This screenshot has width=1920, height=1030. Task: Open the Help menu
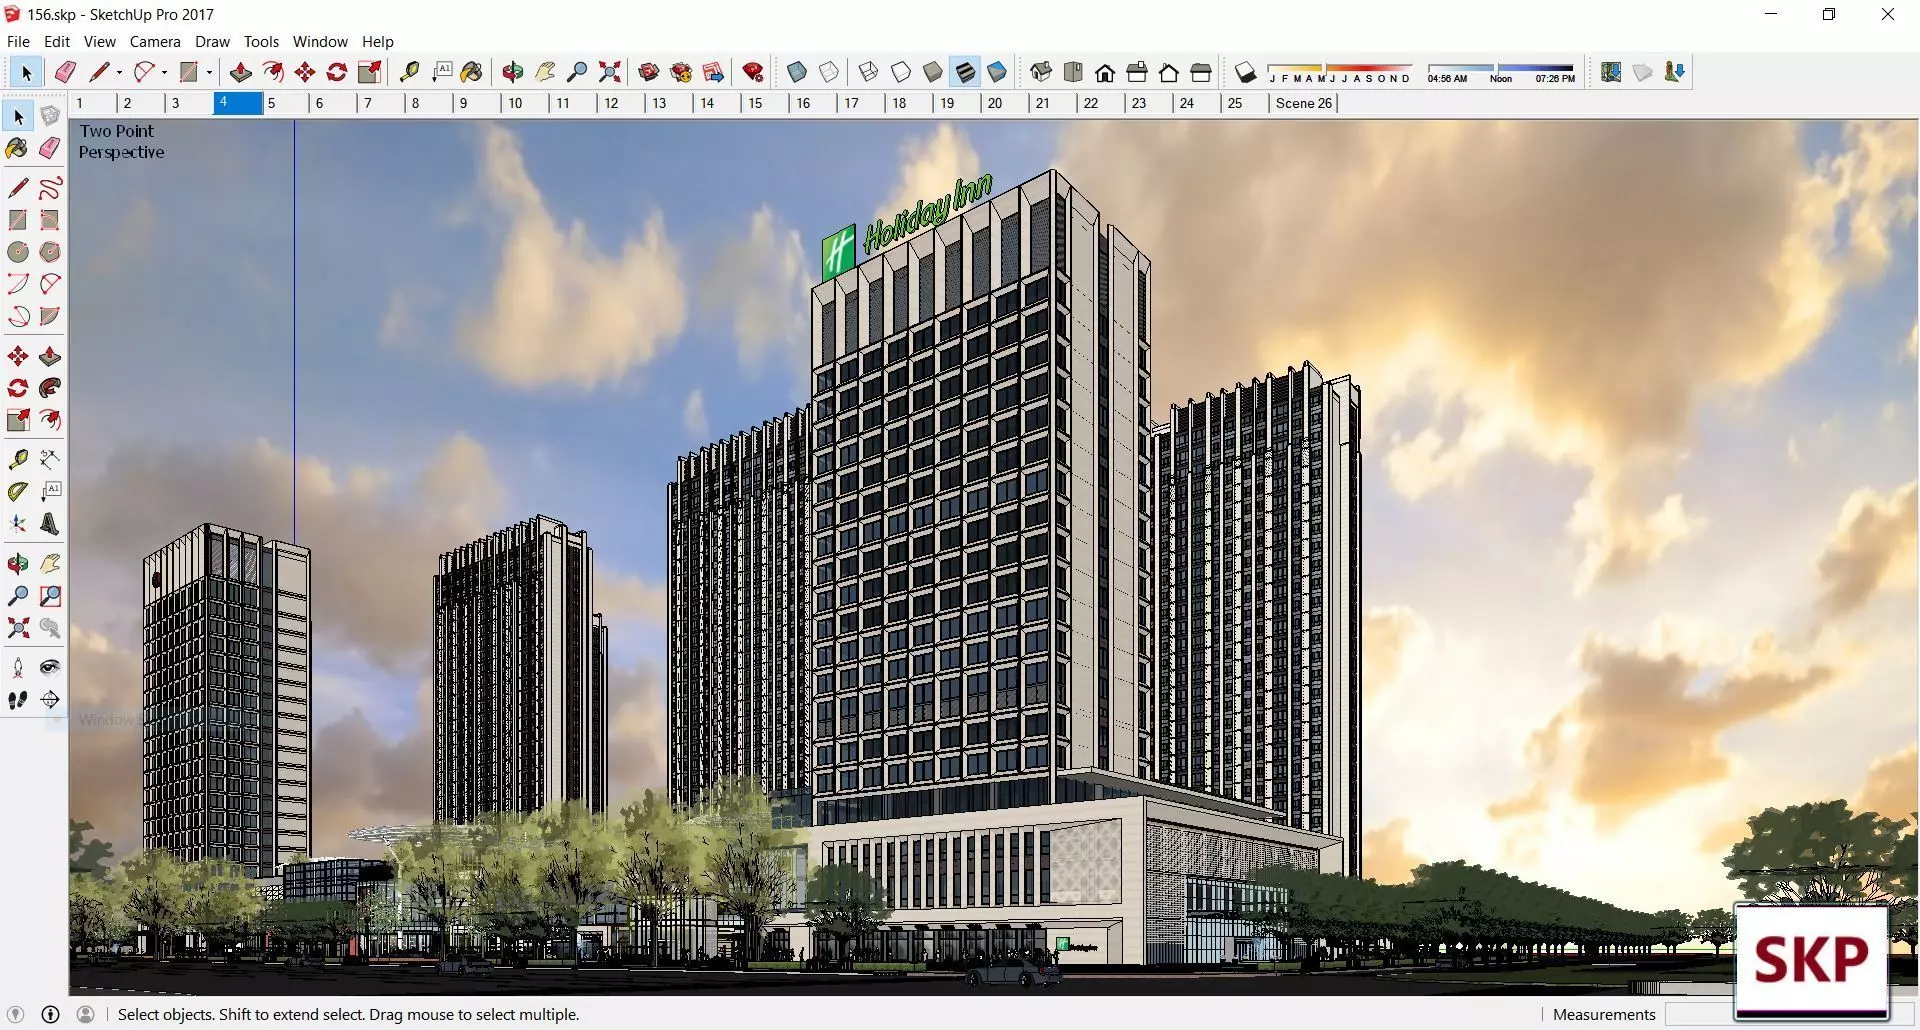(x=378, y=41)
